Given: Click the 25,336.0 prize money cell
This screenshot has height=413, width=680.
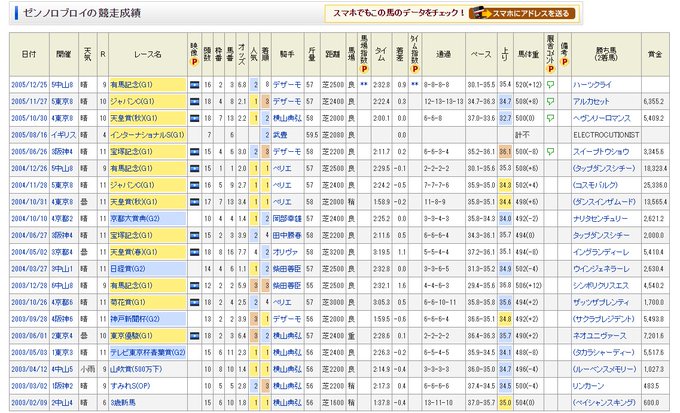Looking at the screenshot, I should coord(655,185).
